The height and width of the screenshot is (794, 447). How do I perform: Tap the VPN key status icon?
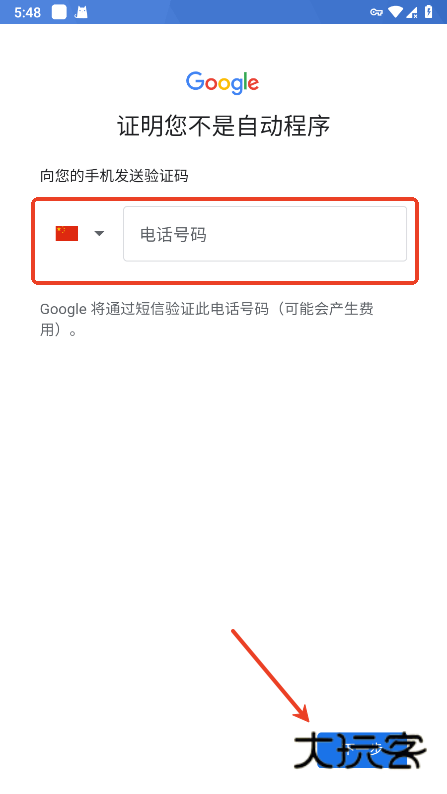tap(376, 12)
